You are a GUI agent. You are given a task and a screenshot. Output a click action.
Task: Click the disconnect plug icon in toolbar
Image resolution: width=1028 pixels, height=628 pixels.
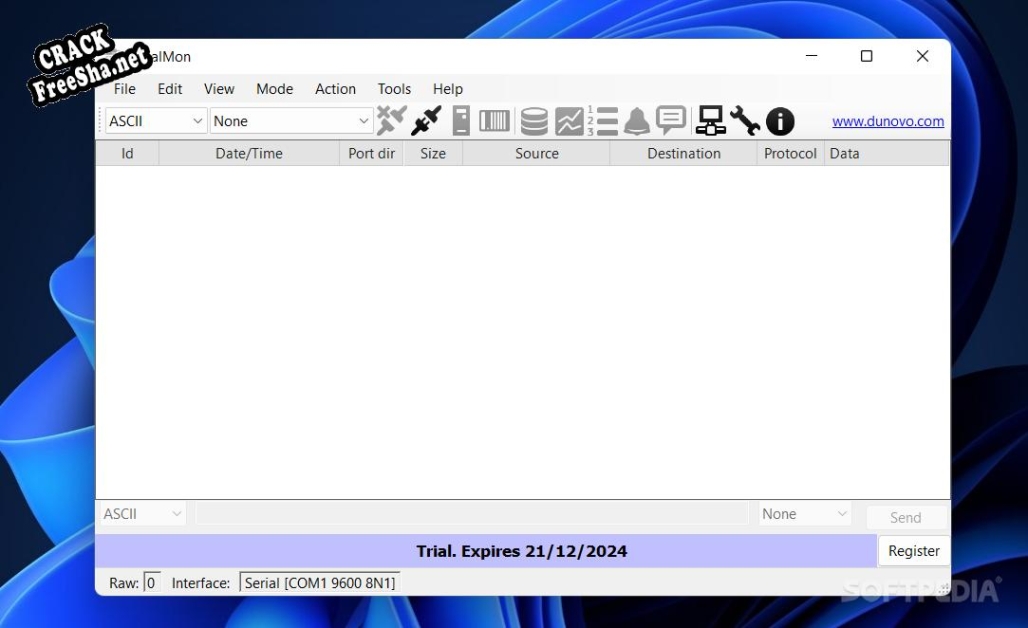[x=391, y=121]
